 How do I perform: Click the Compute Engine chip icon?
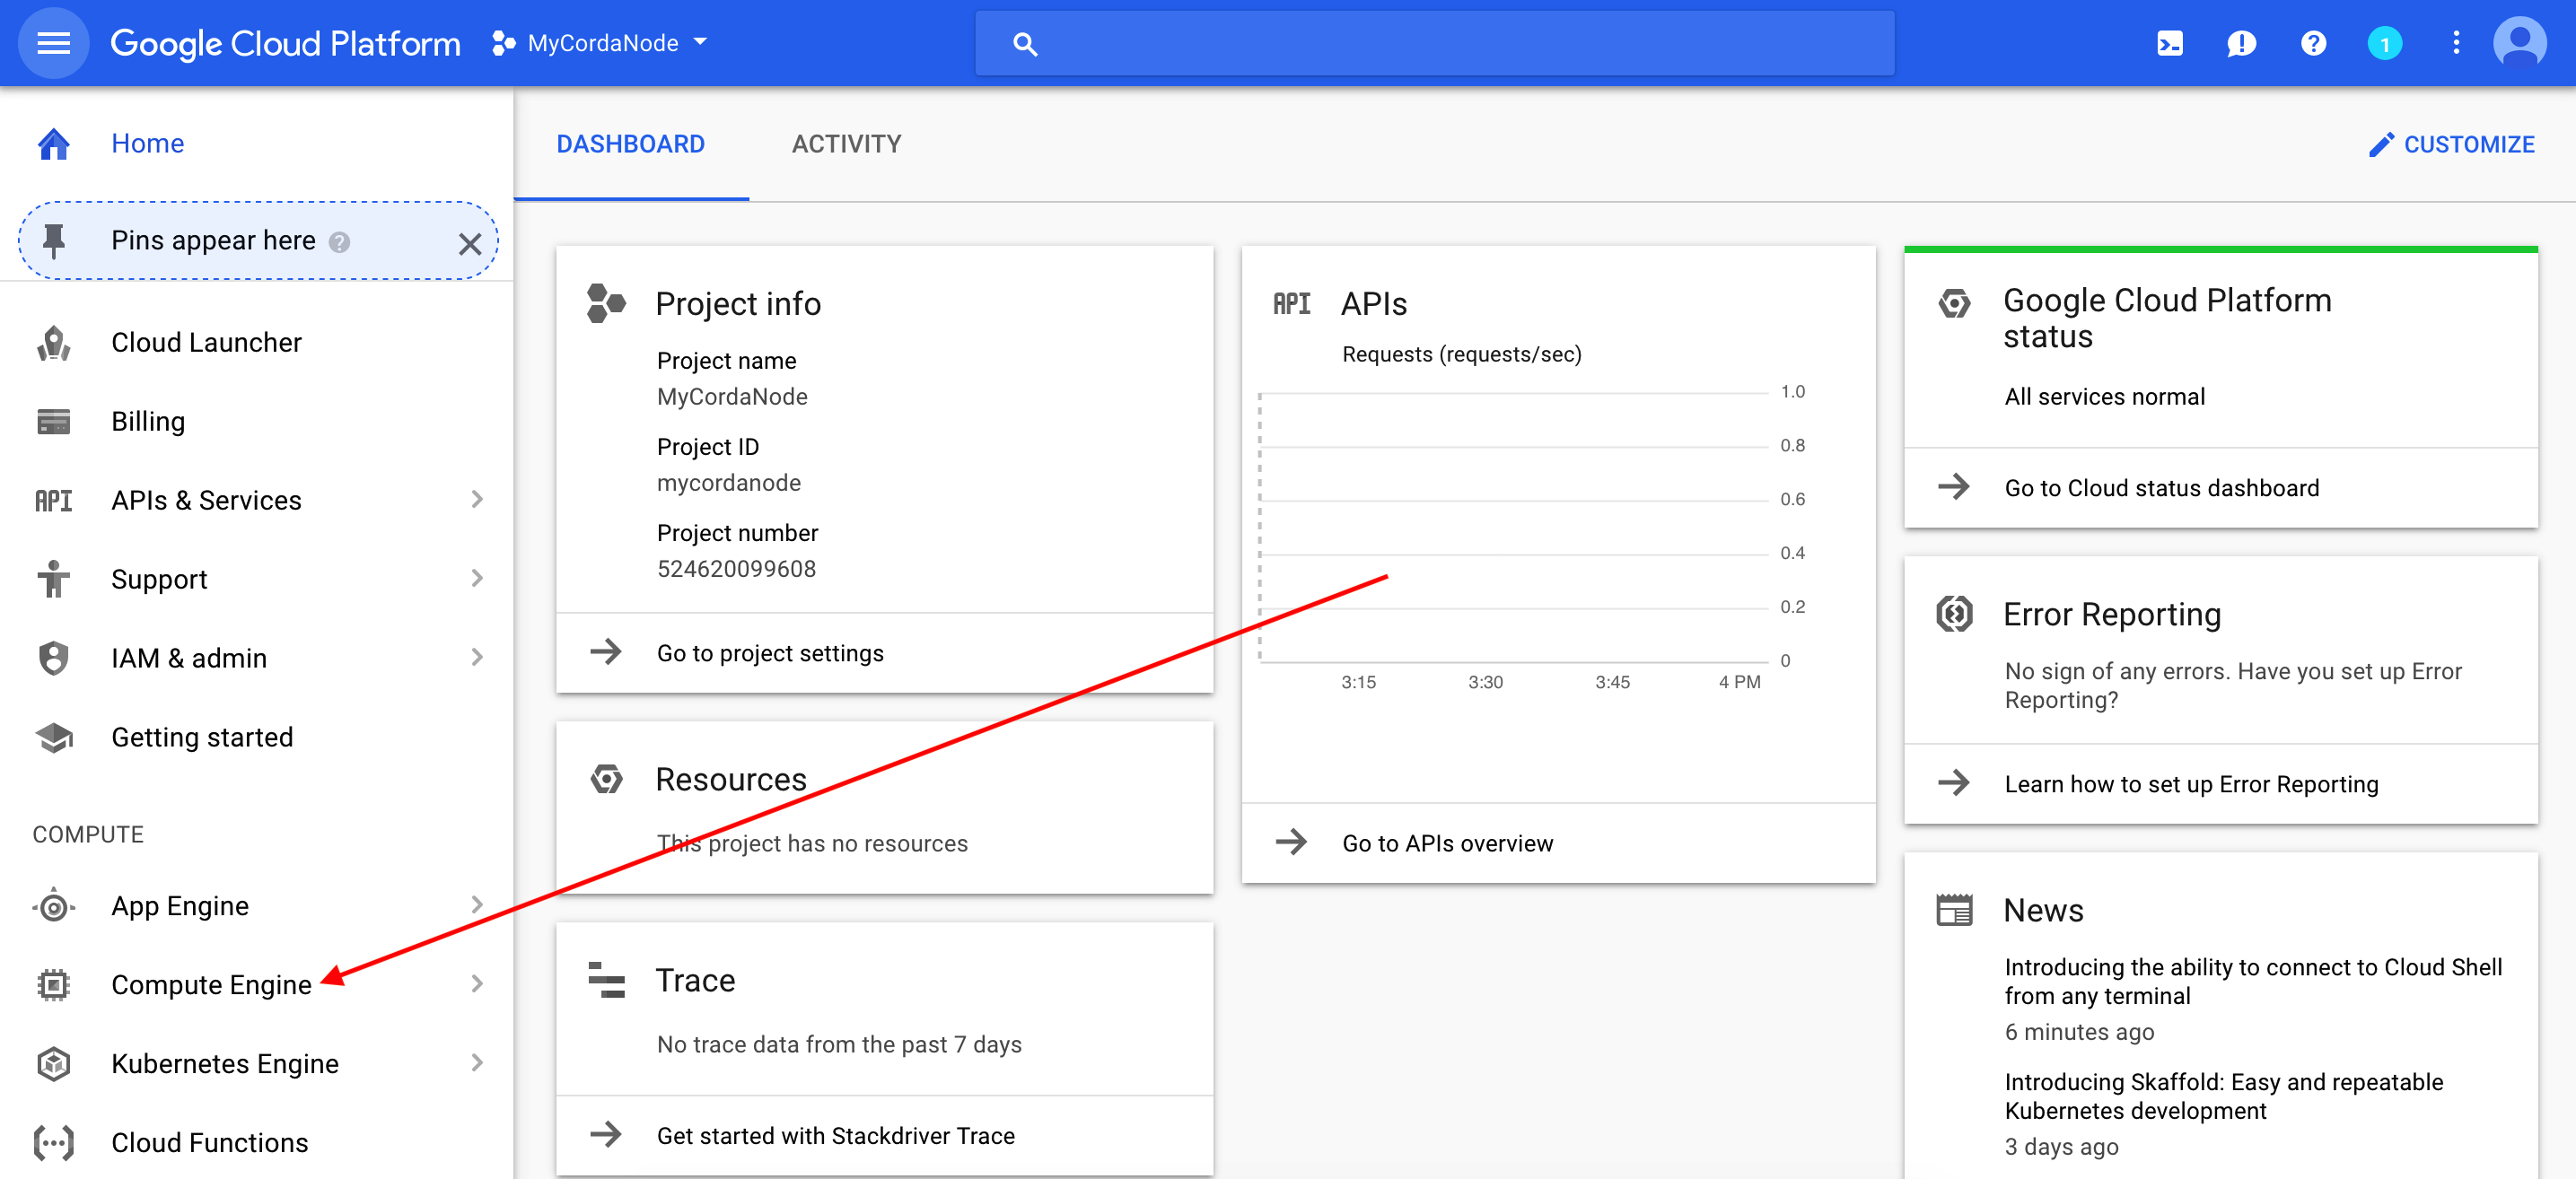[x=54, y=985]
